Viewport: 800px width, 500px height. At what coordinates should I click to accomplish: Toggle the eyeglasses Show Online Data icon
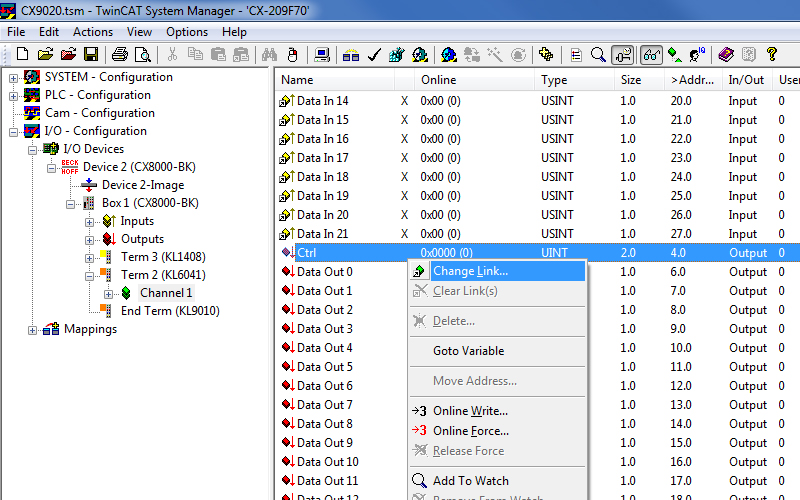coord(652,54)
